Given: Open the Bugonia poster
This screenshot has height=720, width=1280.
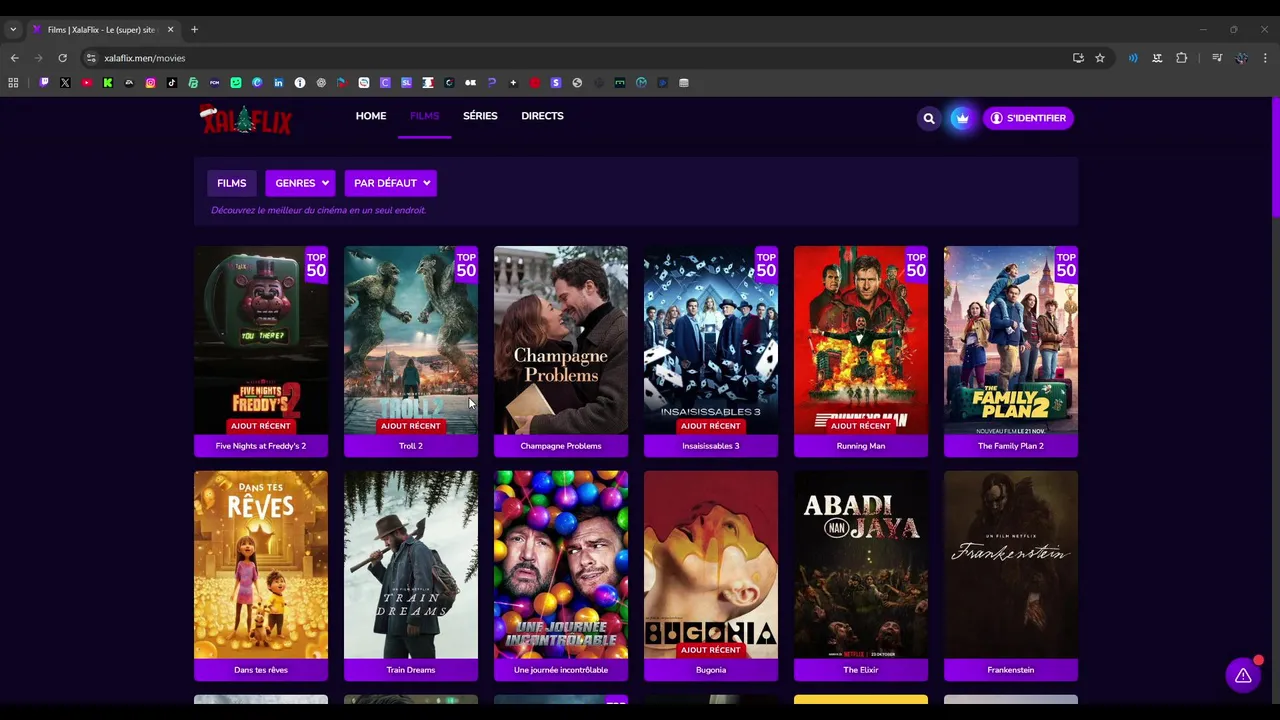Looking at the screenshot, I should [x=711, y=564].
